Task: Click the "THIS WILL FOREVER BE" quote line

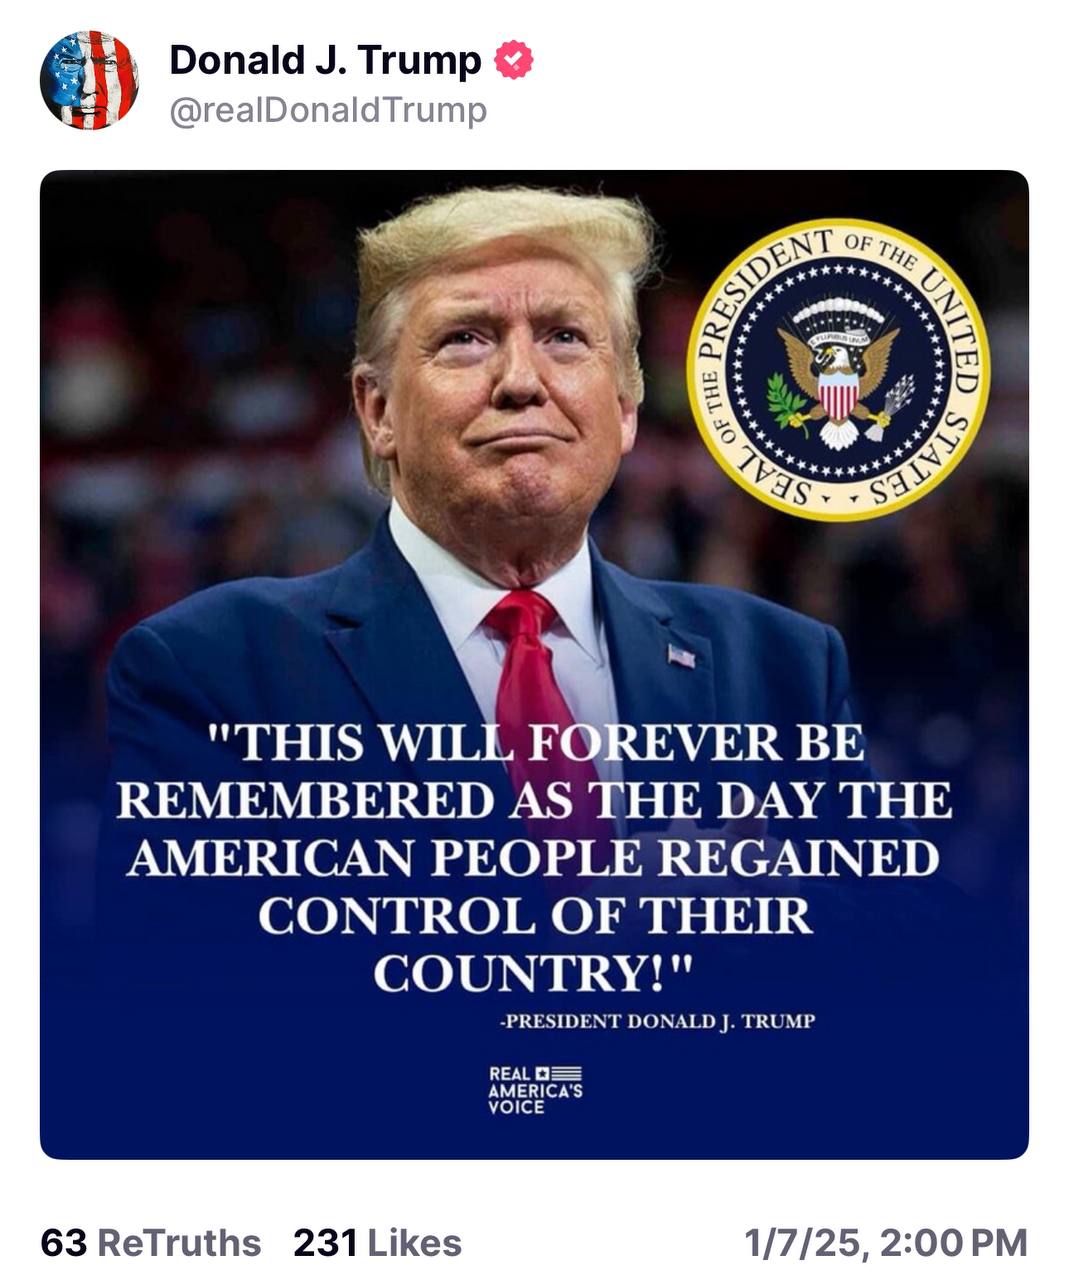Action: 535,743
